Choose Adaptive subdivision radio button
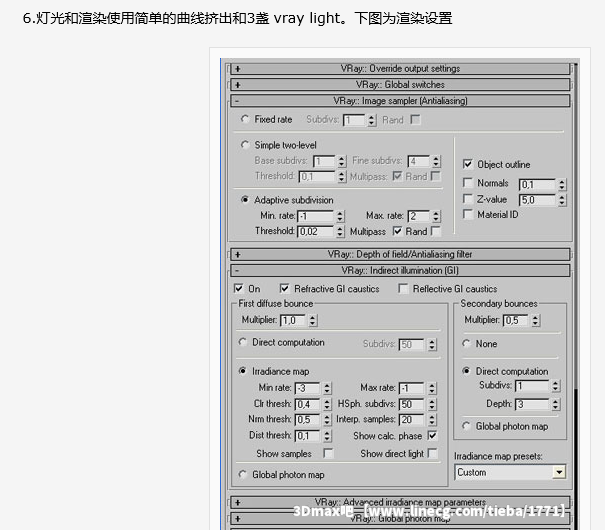This screenshot has width=605, height=530. point(246,200)
